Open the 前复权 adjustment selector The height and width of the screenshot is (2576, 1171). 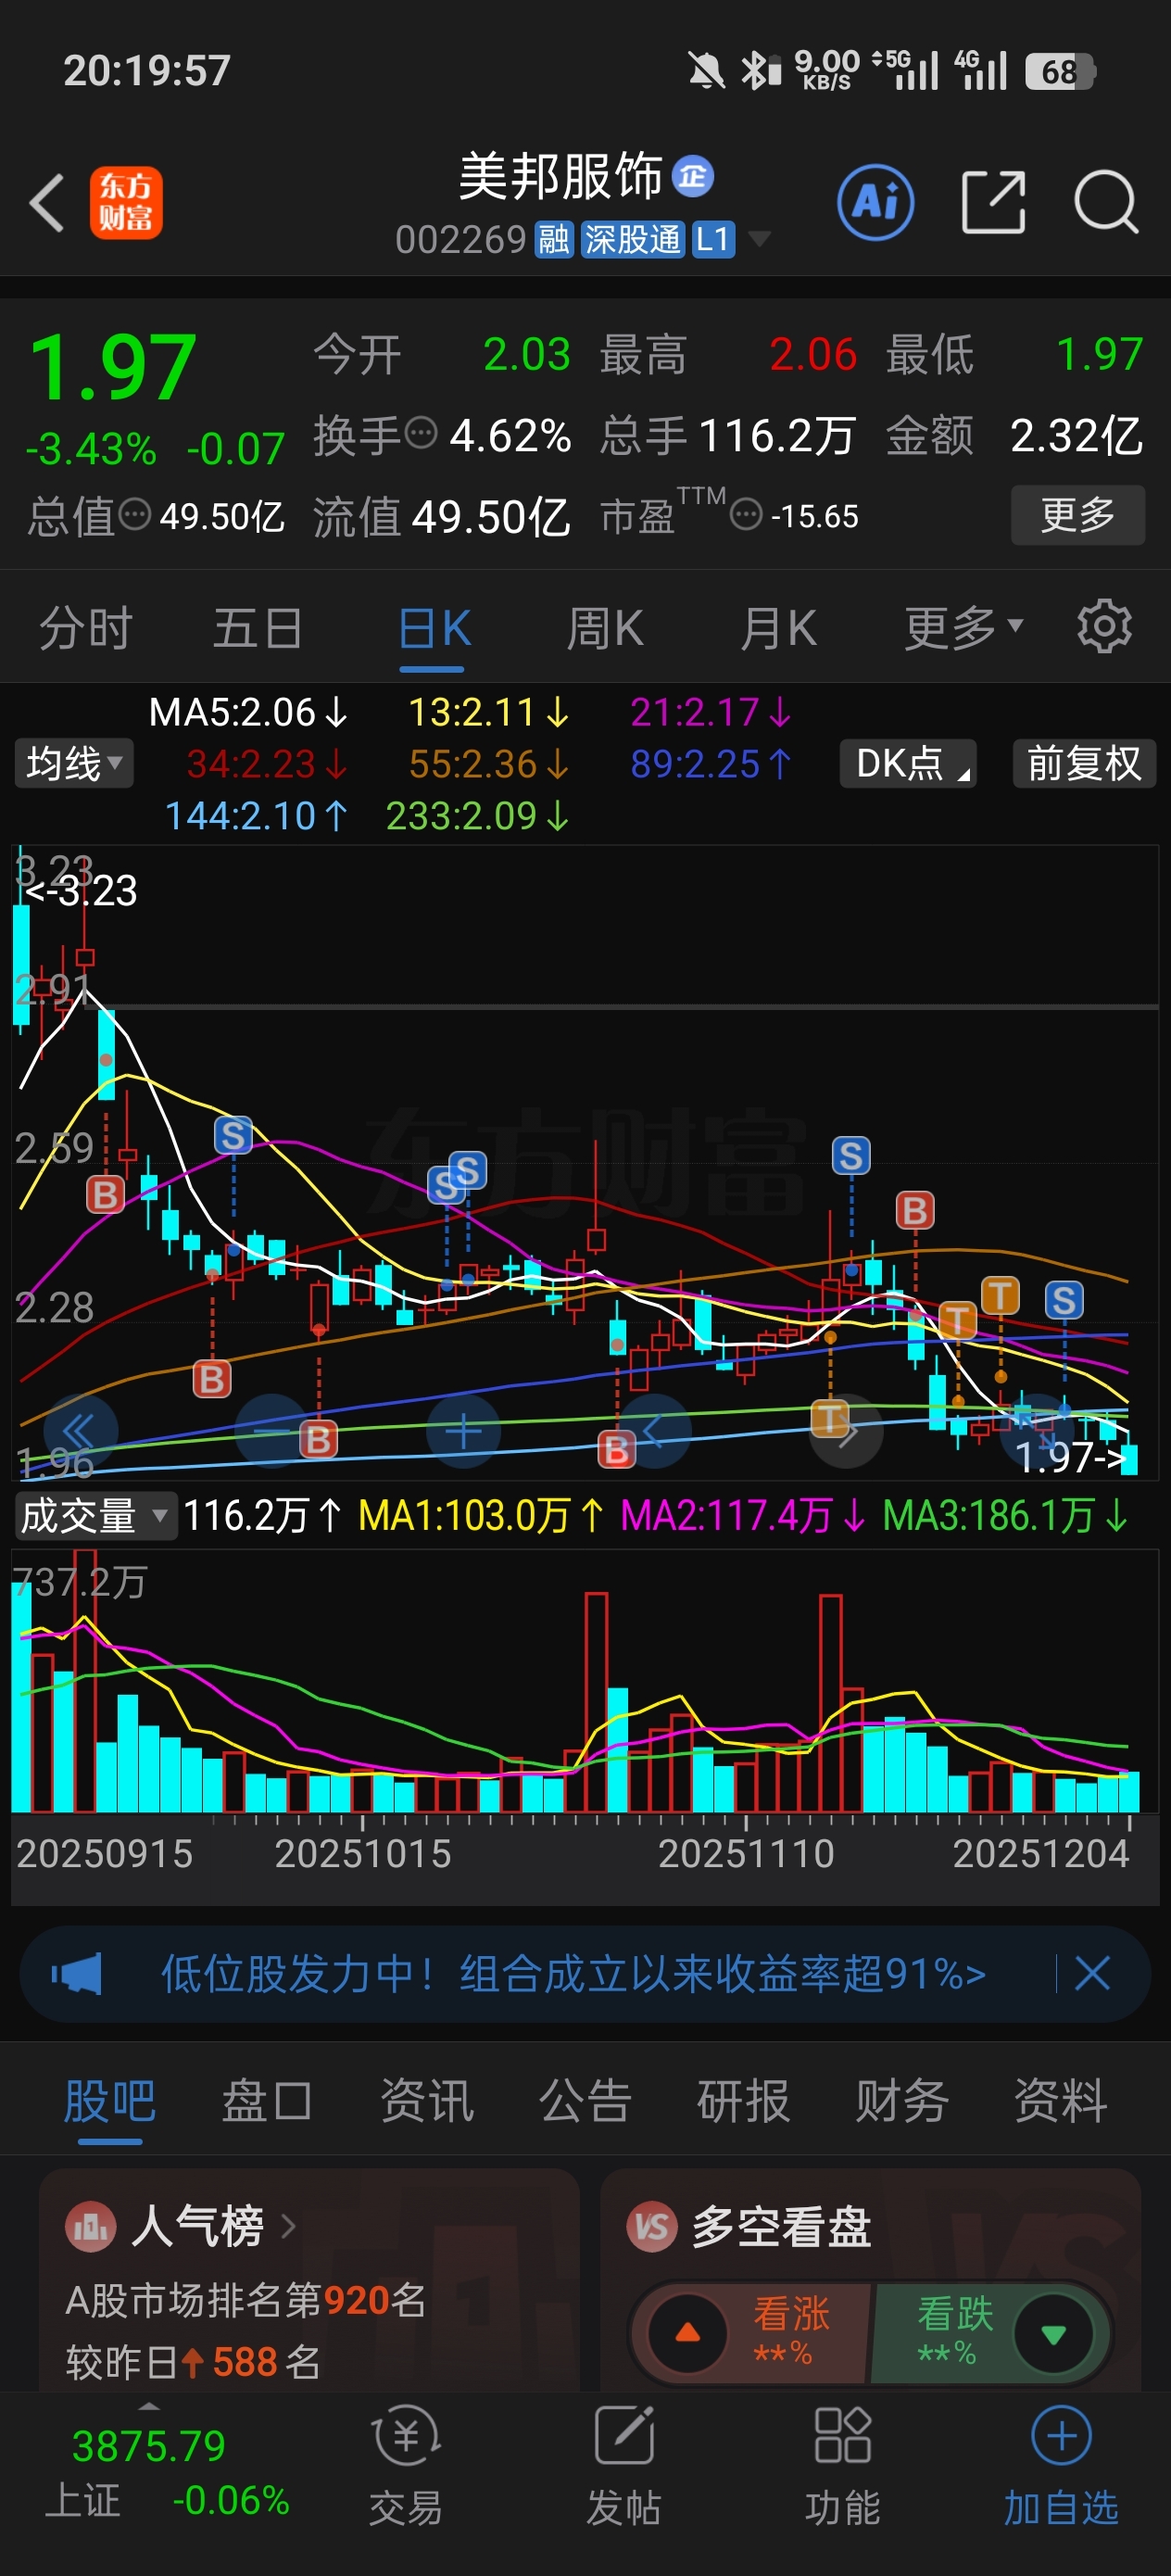[x=1085, y=763]
